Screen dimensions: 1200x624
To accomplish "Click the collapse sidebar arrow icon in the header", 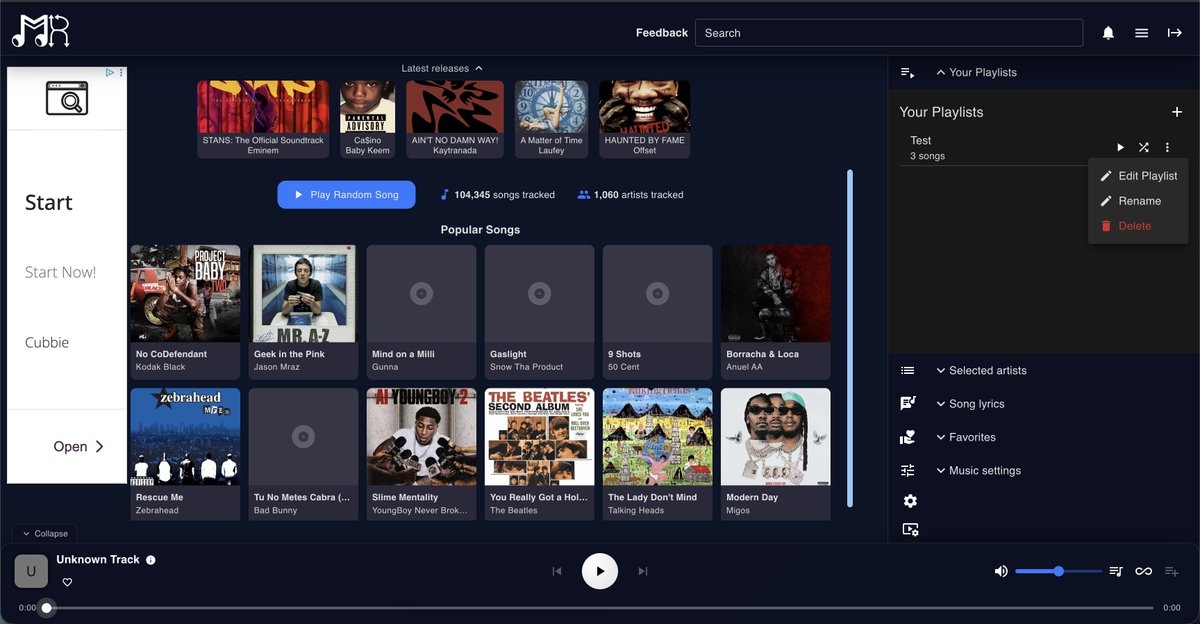I will tap(1175, 33).
